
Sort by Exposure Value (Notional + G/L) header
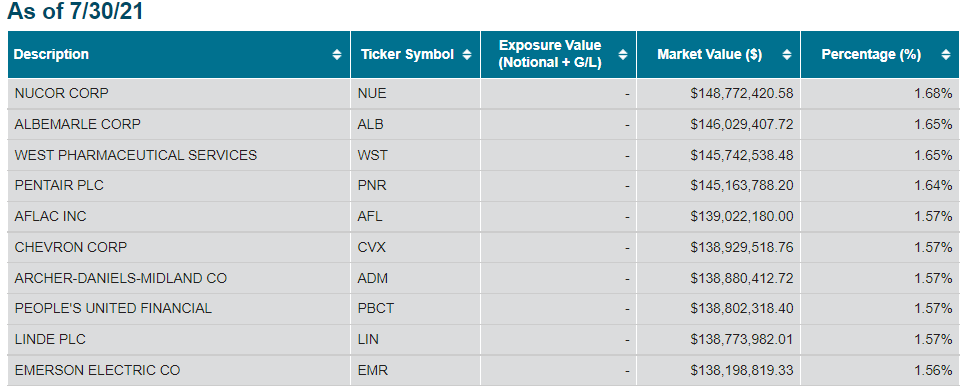tap(558, 55)
